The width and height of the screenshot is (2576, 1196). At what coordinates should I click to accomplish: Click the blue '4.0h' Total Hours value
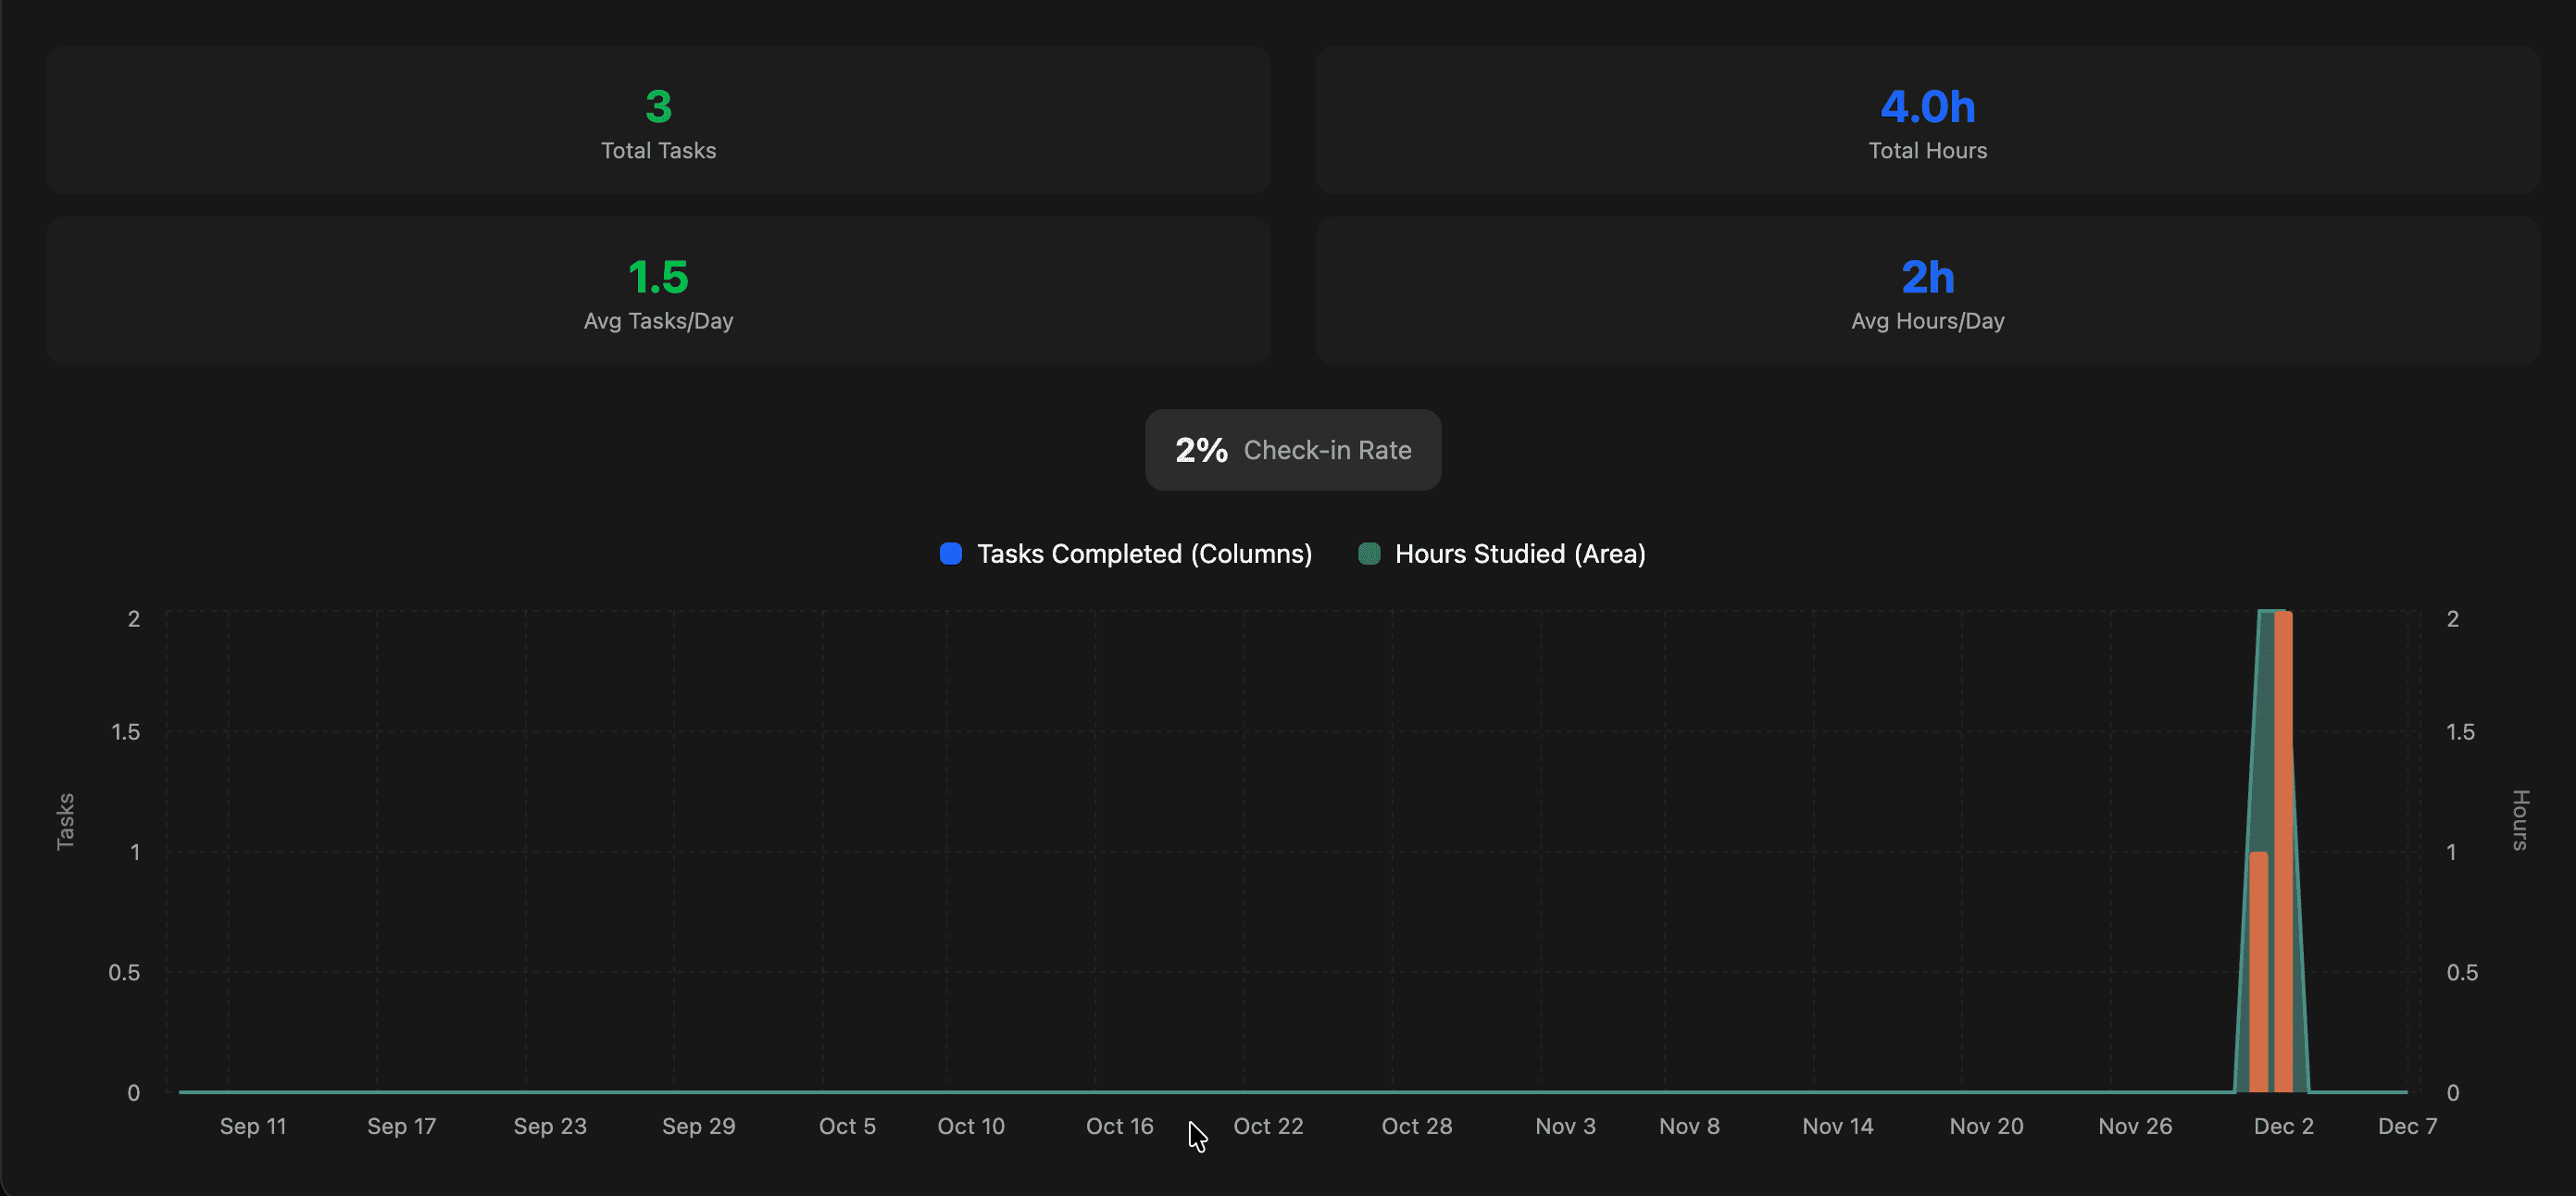coord(1928,107)
